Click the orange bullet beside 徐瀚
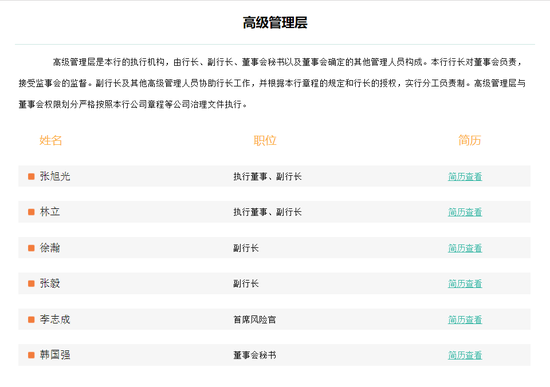The image size is (550, 387). (x=31, y=248)
